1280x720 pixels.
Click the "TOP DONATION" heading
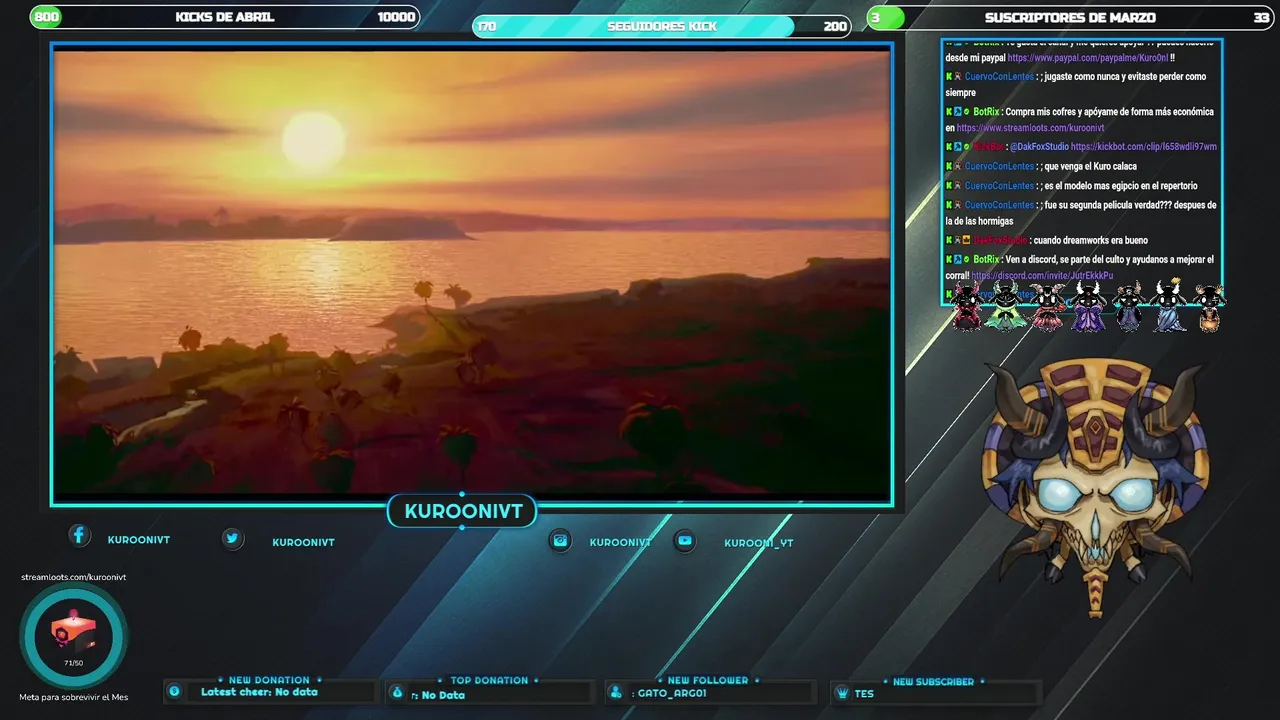pos(489,680)
